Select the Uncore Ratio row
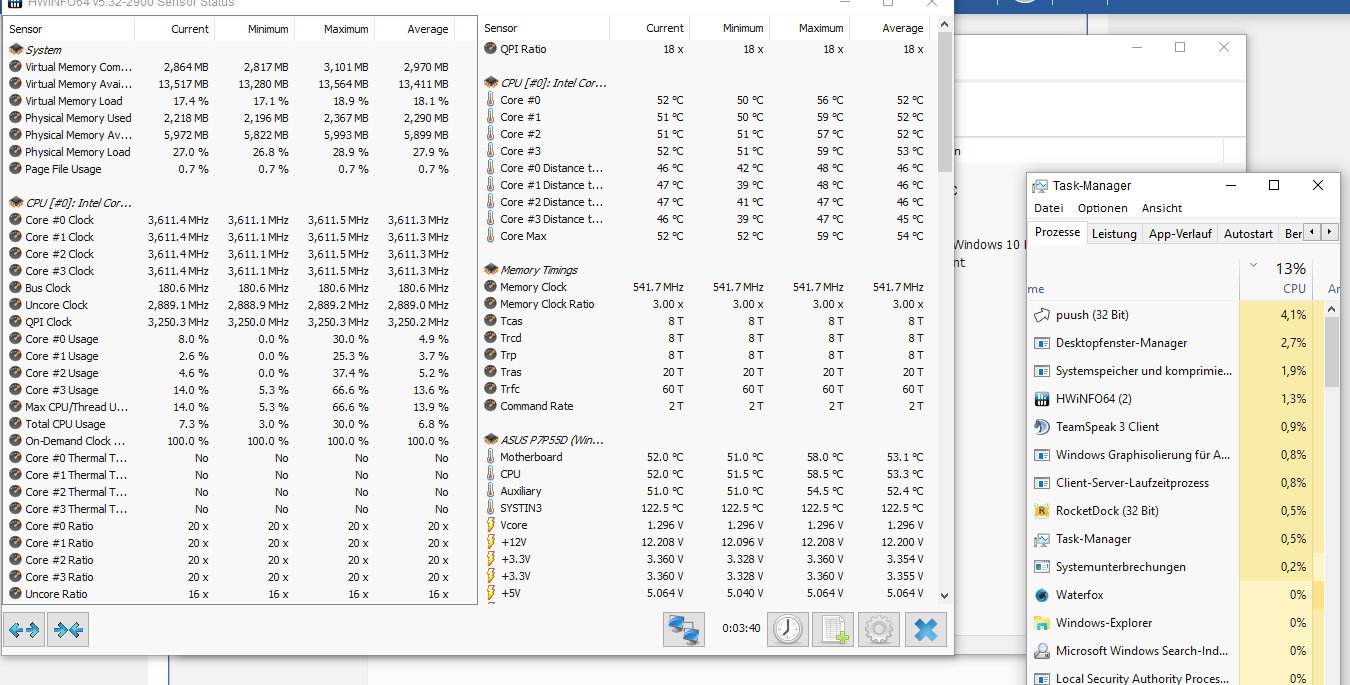Image resolution: width=1350 pixels, height=685 pixels. pos(240,594)
